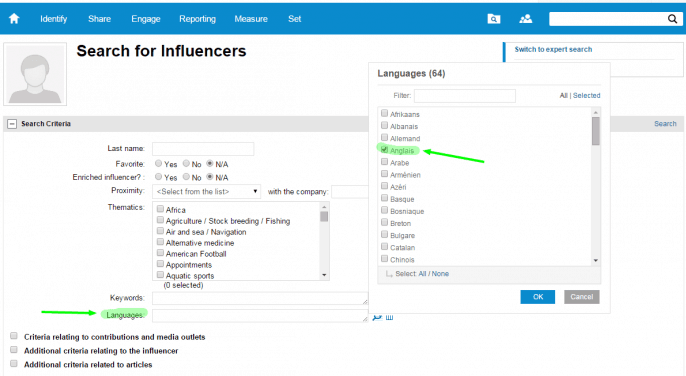
Task: Click the Last name input field
Action: click(x=203, y=149)
